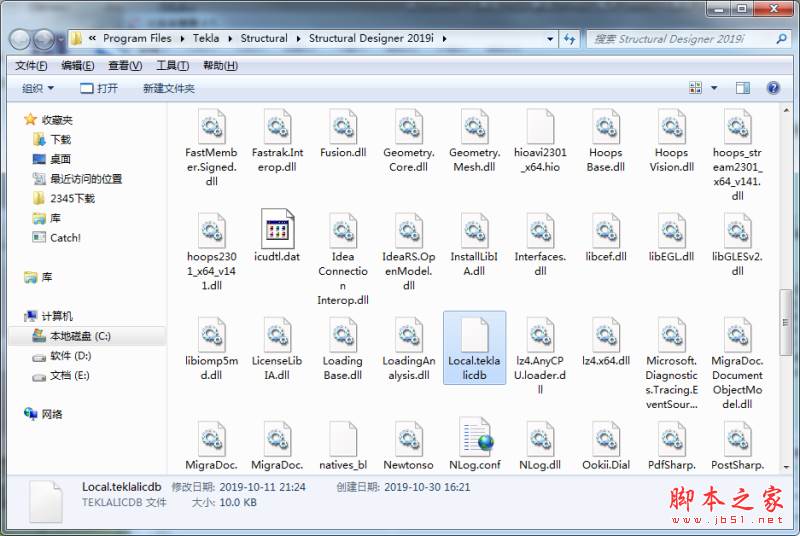
Task: Select Interfaces.dll file
Action: 540,245
